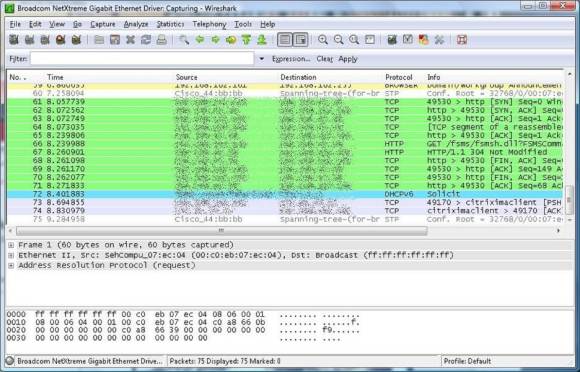The height and width of the screenshot is (372, 580).
Task: Find a packet magnifier icon
Action: click(x=184, y=40)
